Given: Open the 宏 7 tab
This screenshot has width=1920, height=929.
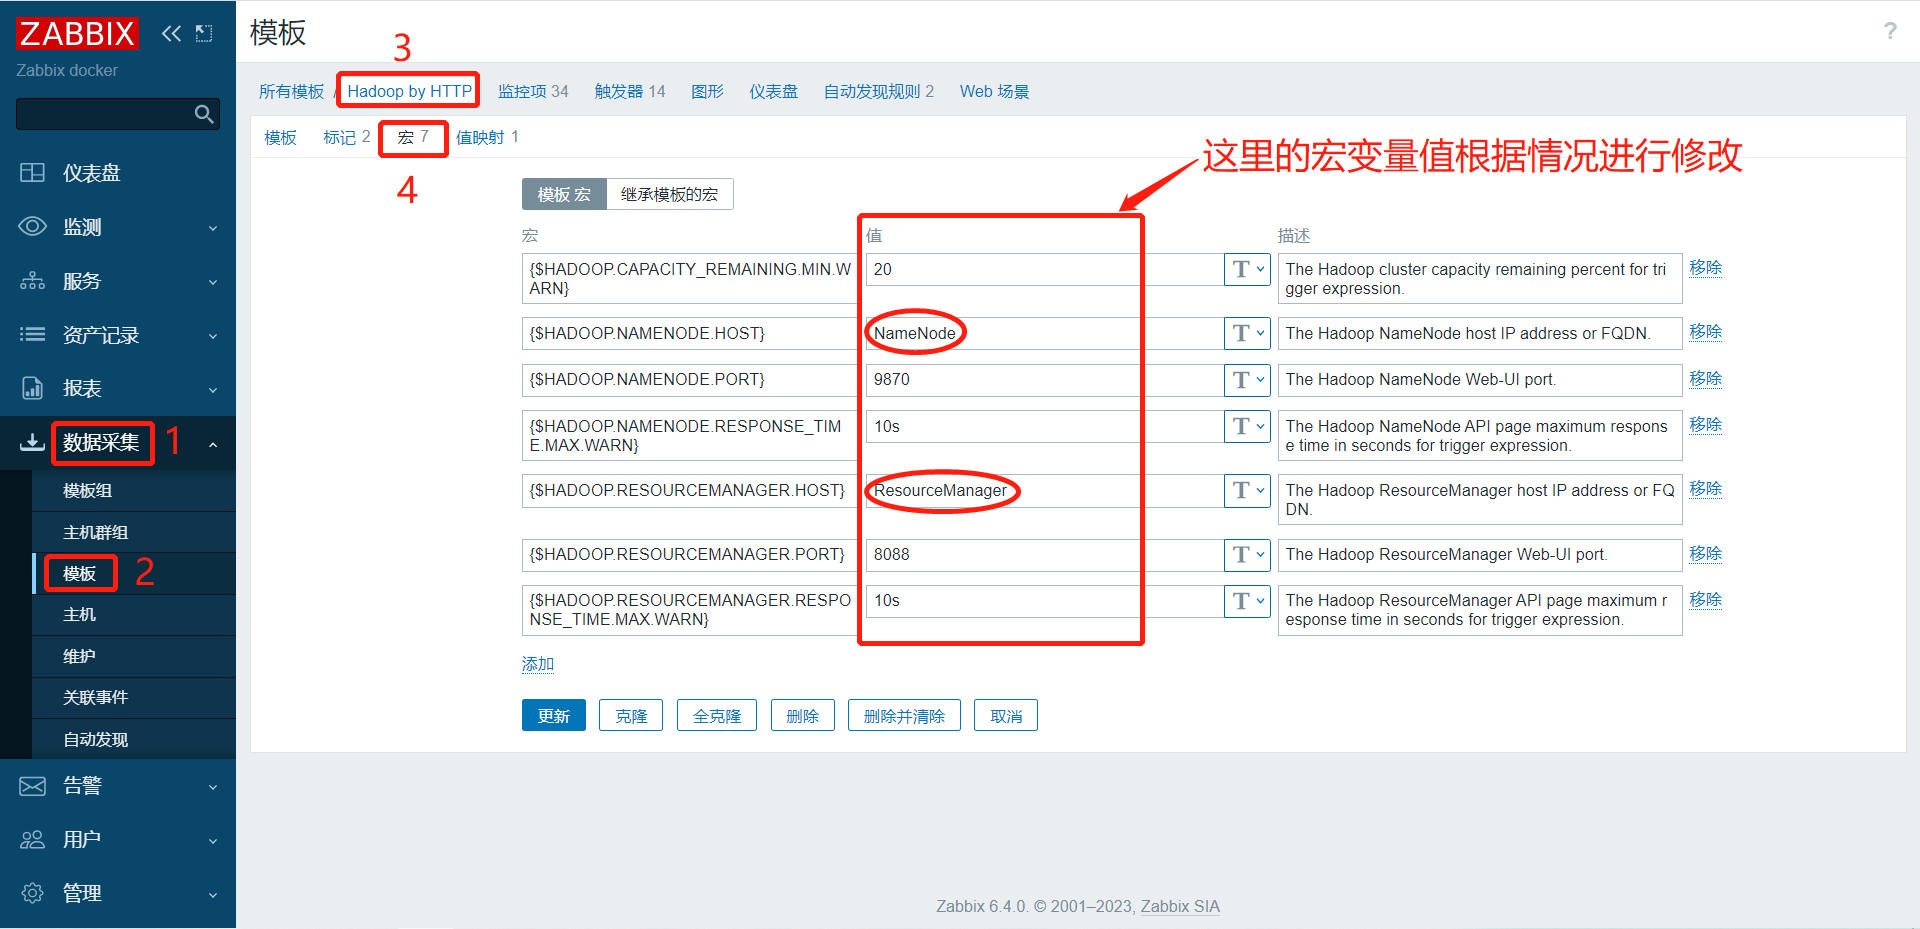Looking at the screenshot, I should click(413, 137).
